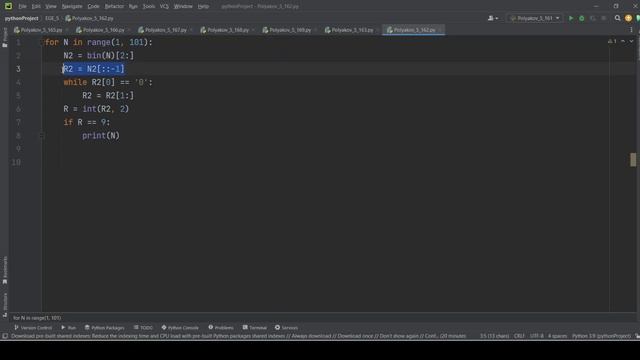The height and width of the screenshot is (360, 640).
Task: Open the TODO tool window
Action: 143,328
